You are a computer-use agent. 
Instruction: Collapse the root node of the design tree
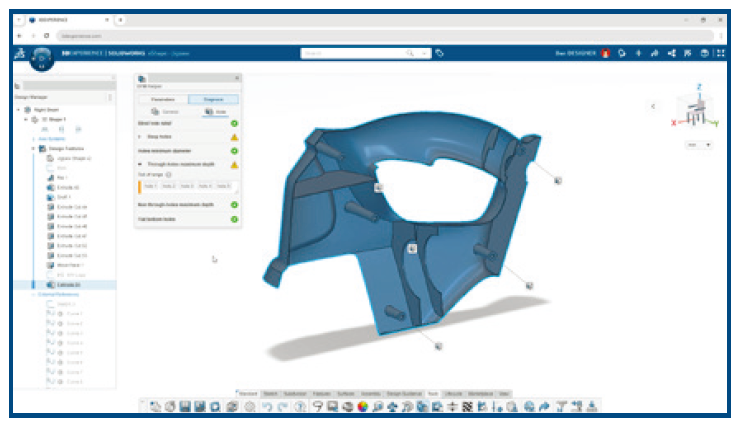tap(18, 109)
